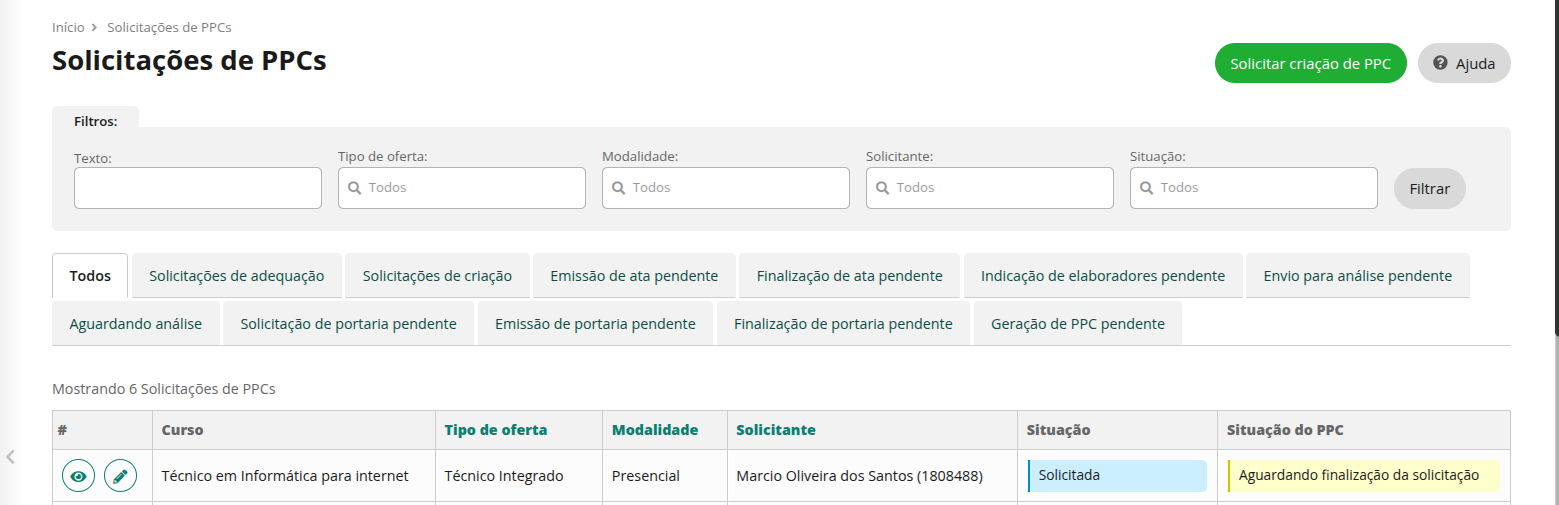
Task: Click the pencil edit icon for Técnico em Informática
Action: click(121, 476)
